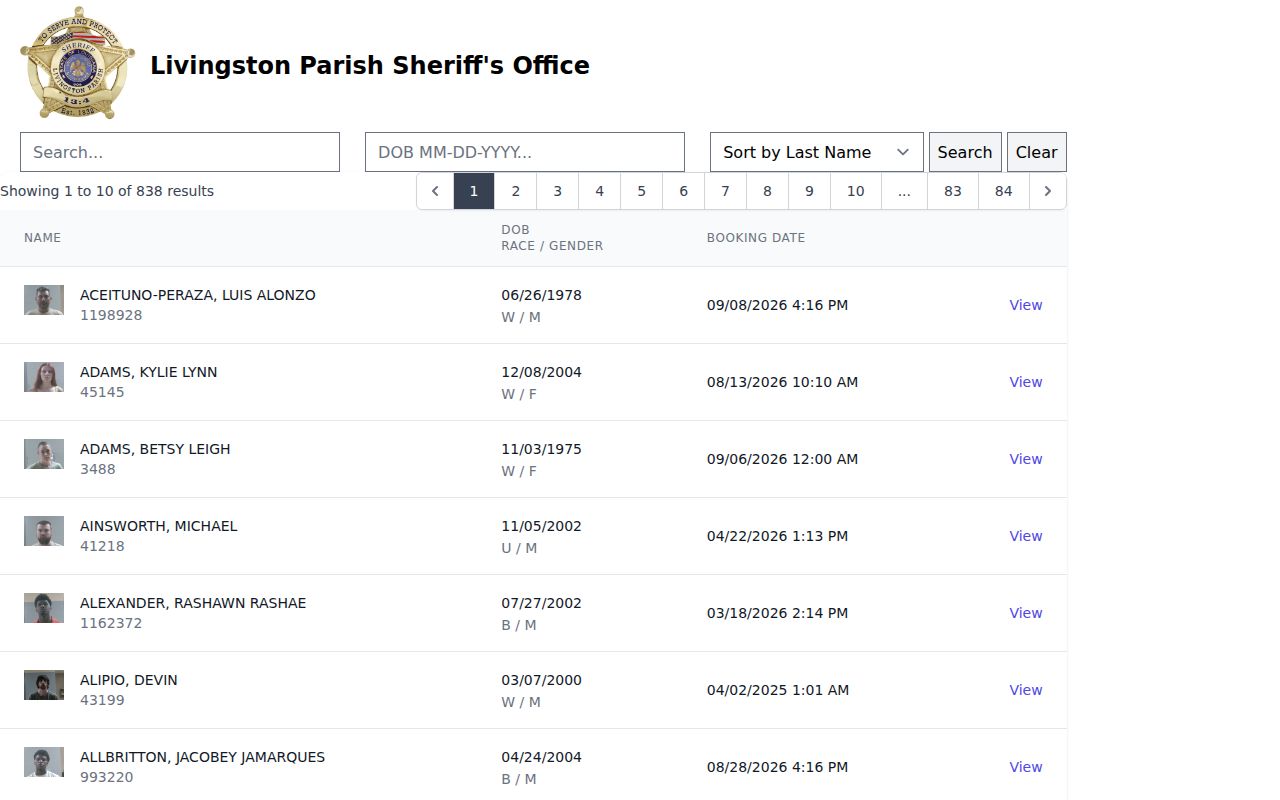1280x800 pixels.
Task: Go to page 9
Action: [810, 191]
